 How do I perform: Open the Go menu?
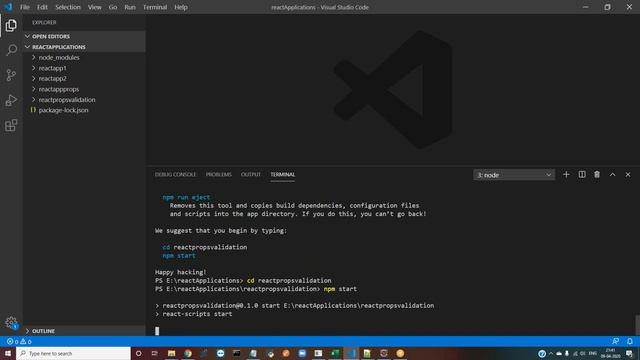click(113, 7)
